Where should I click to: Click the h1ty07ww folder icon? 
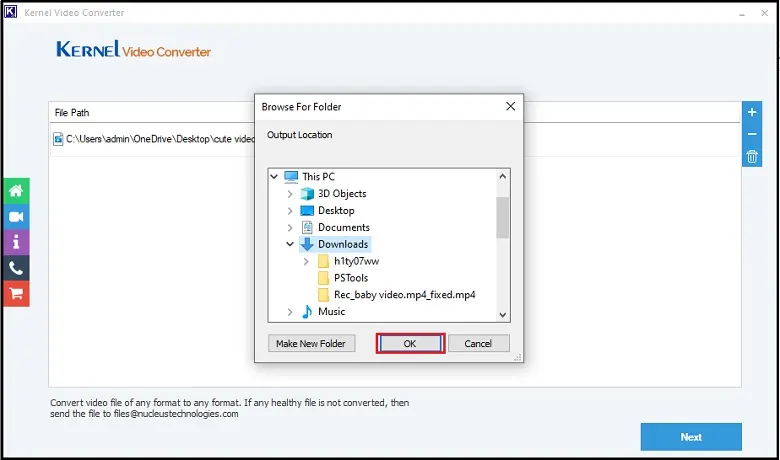click(x=323, y=261)
